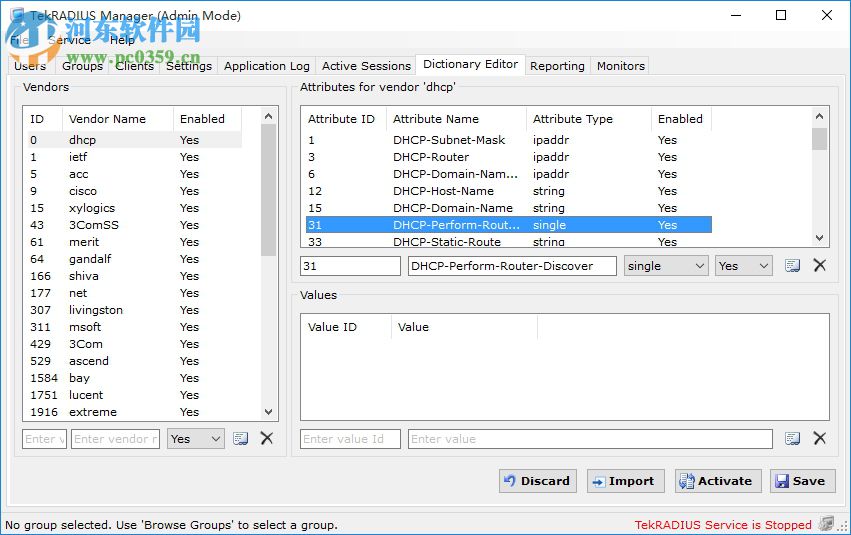Select attribute DHCP-Host-Name row
Screen dimensions: 851x535
click(509, 191)
